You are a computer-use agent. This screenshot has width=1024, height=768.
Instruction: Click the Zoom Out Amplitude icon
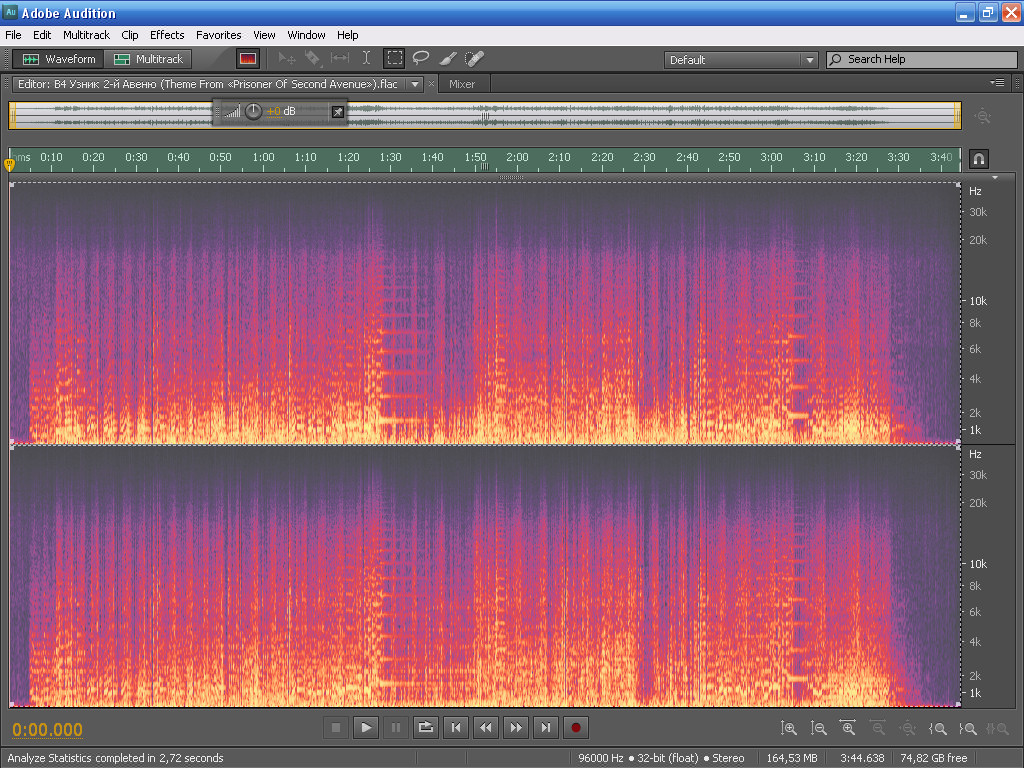(x=819, y=729)
